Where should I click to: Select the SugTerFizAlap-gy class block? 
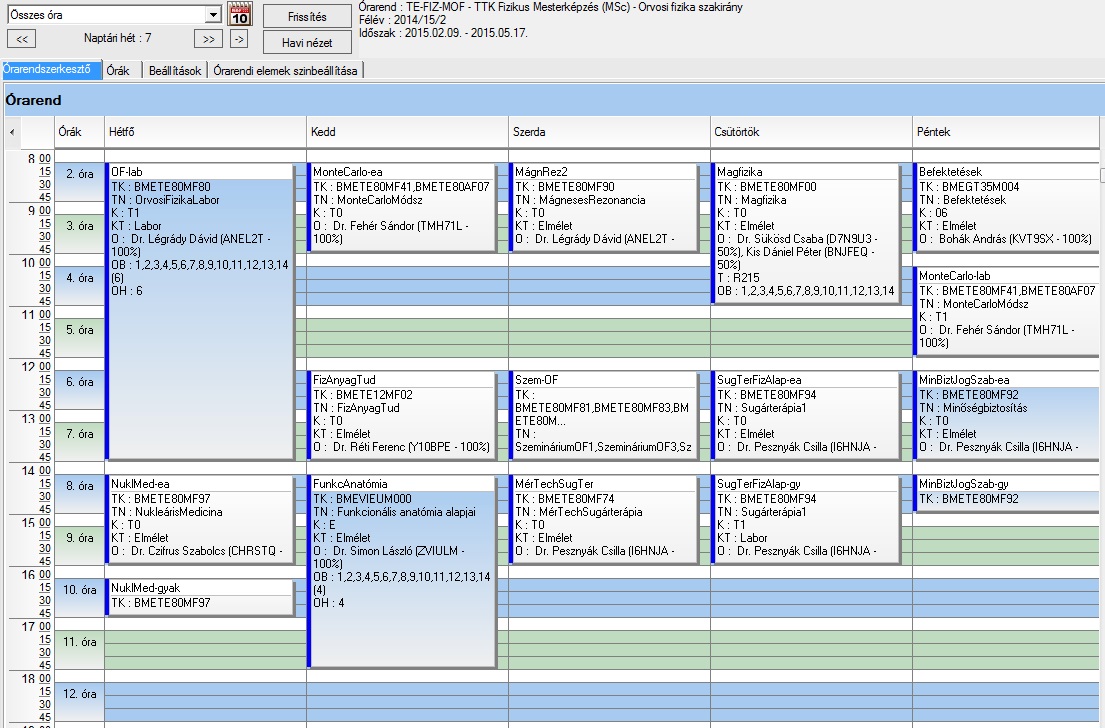tap(805, 519)
